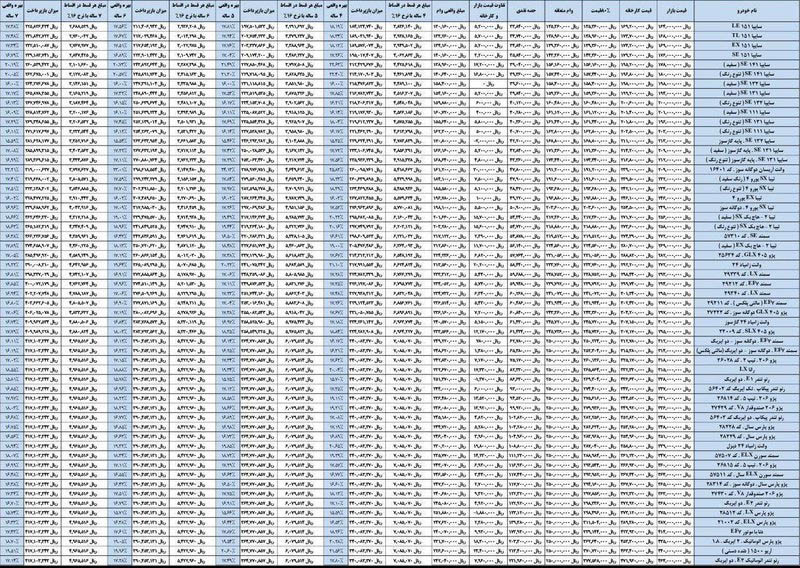Click the row 'پژو ۴۰۵ GLX دوگانه سوز'
The image size is (800, 568).
click(x=746, y=313)
